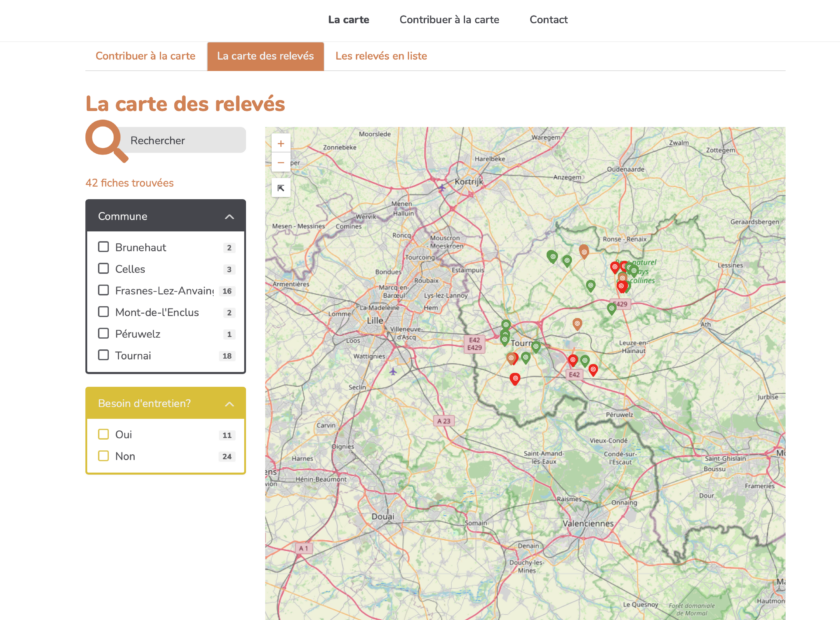The height and width of the screenshot is (620, 840).
Task: Click orange marker north of Leuze-en-Hainaut
Action: pos(577,324)
